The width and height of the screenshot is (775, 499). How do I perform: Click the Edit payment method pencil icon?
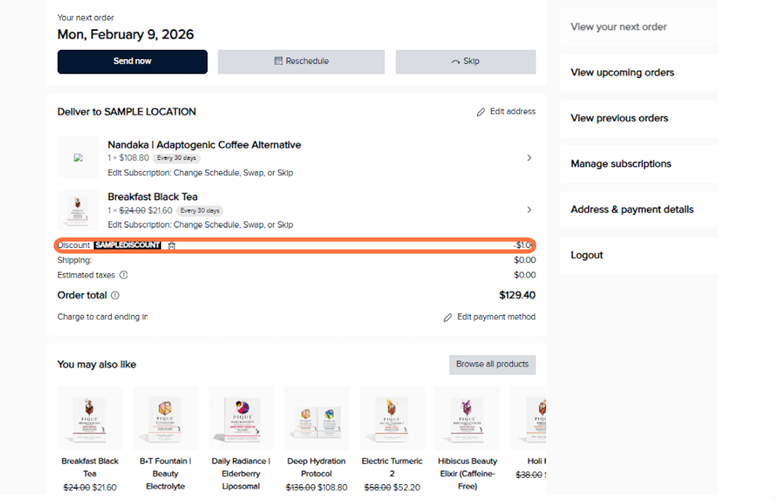pyautogui.click(x=449, y=317)
